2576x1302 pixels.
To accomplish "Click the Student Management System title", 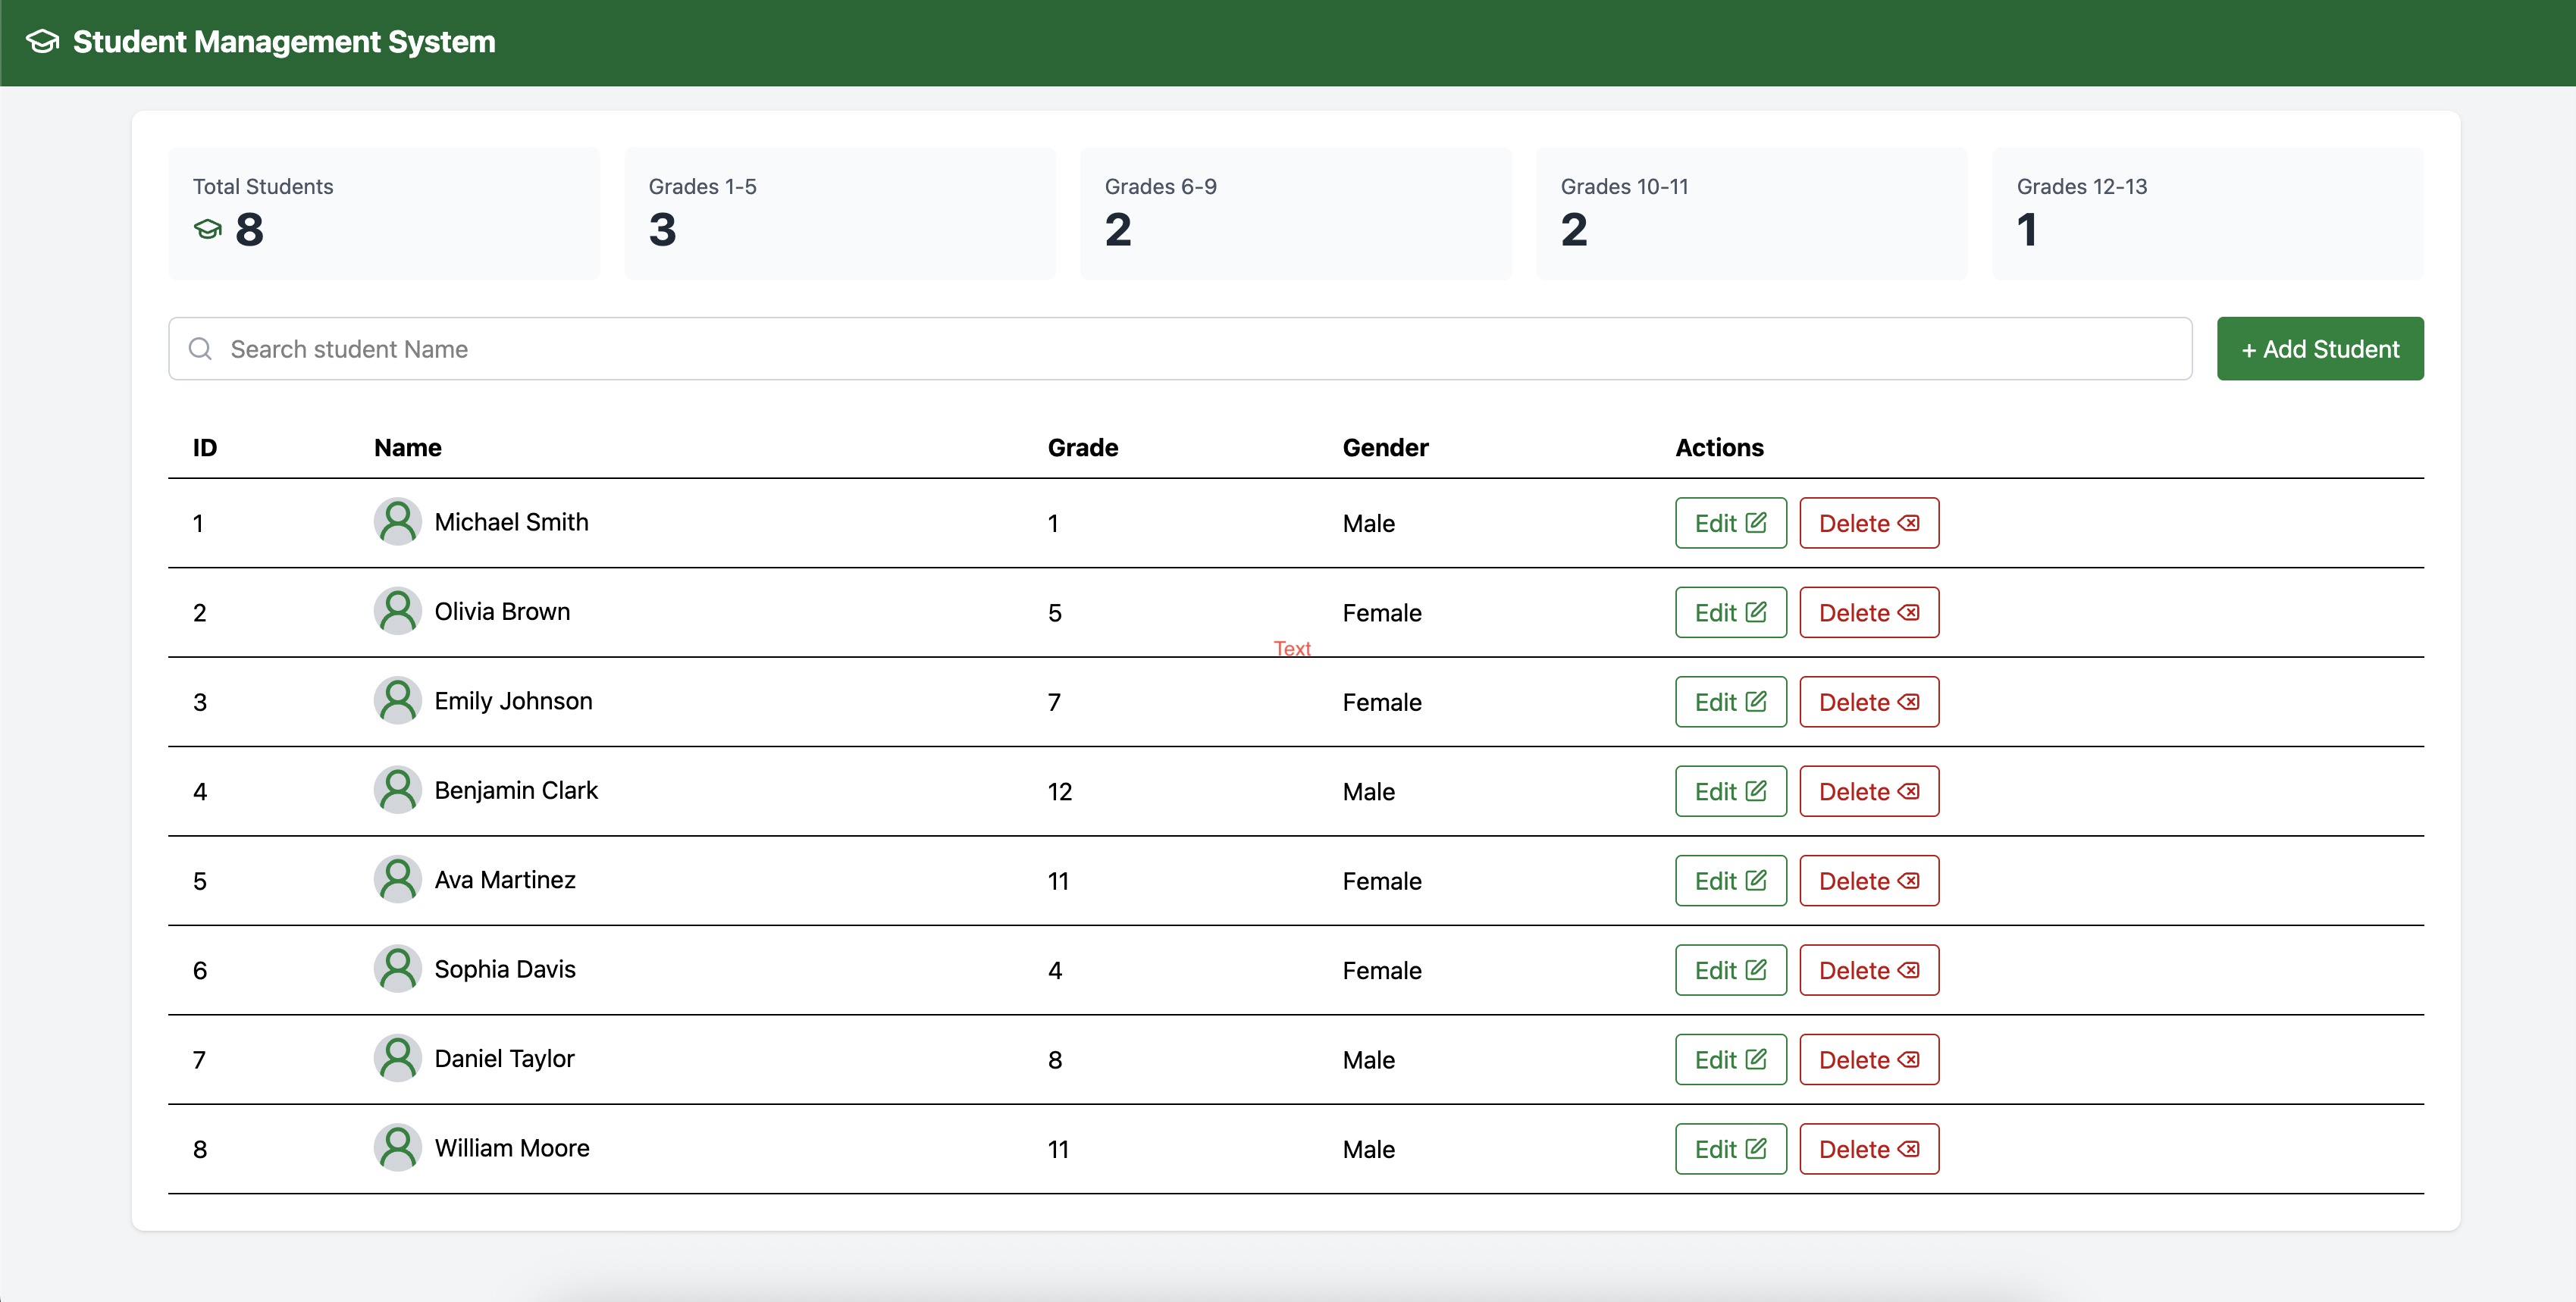I will 284,42.
